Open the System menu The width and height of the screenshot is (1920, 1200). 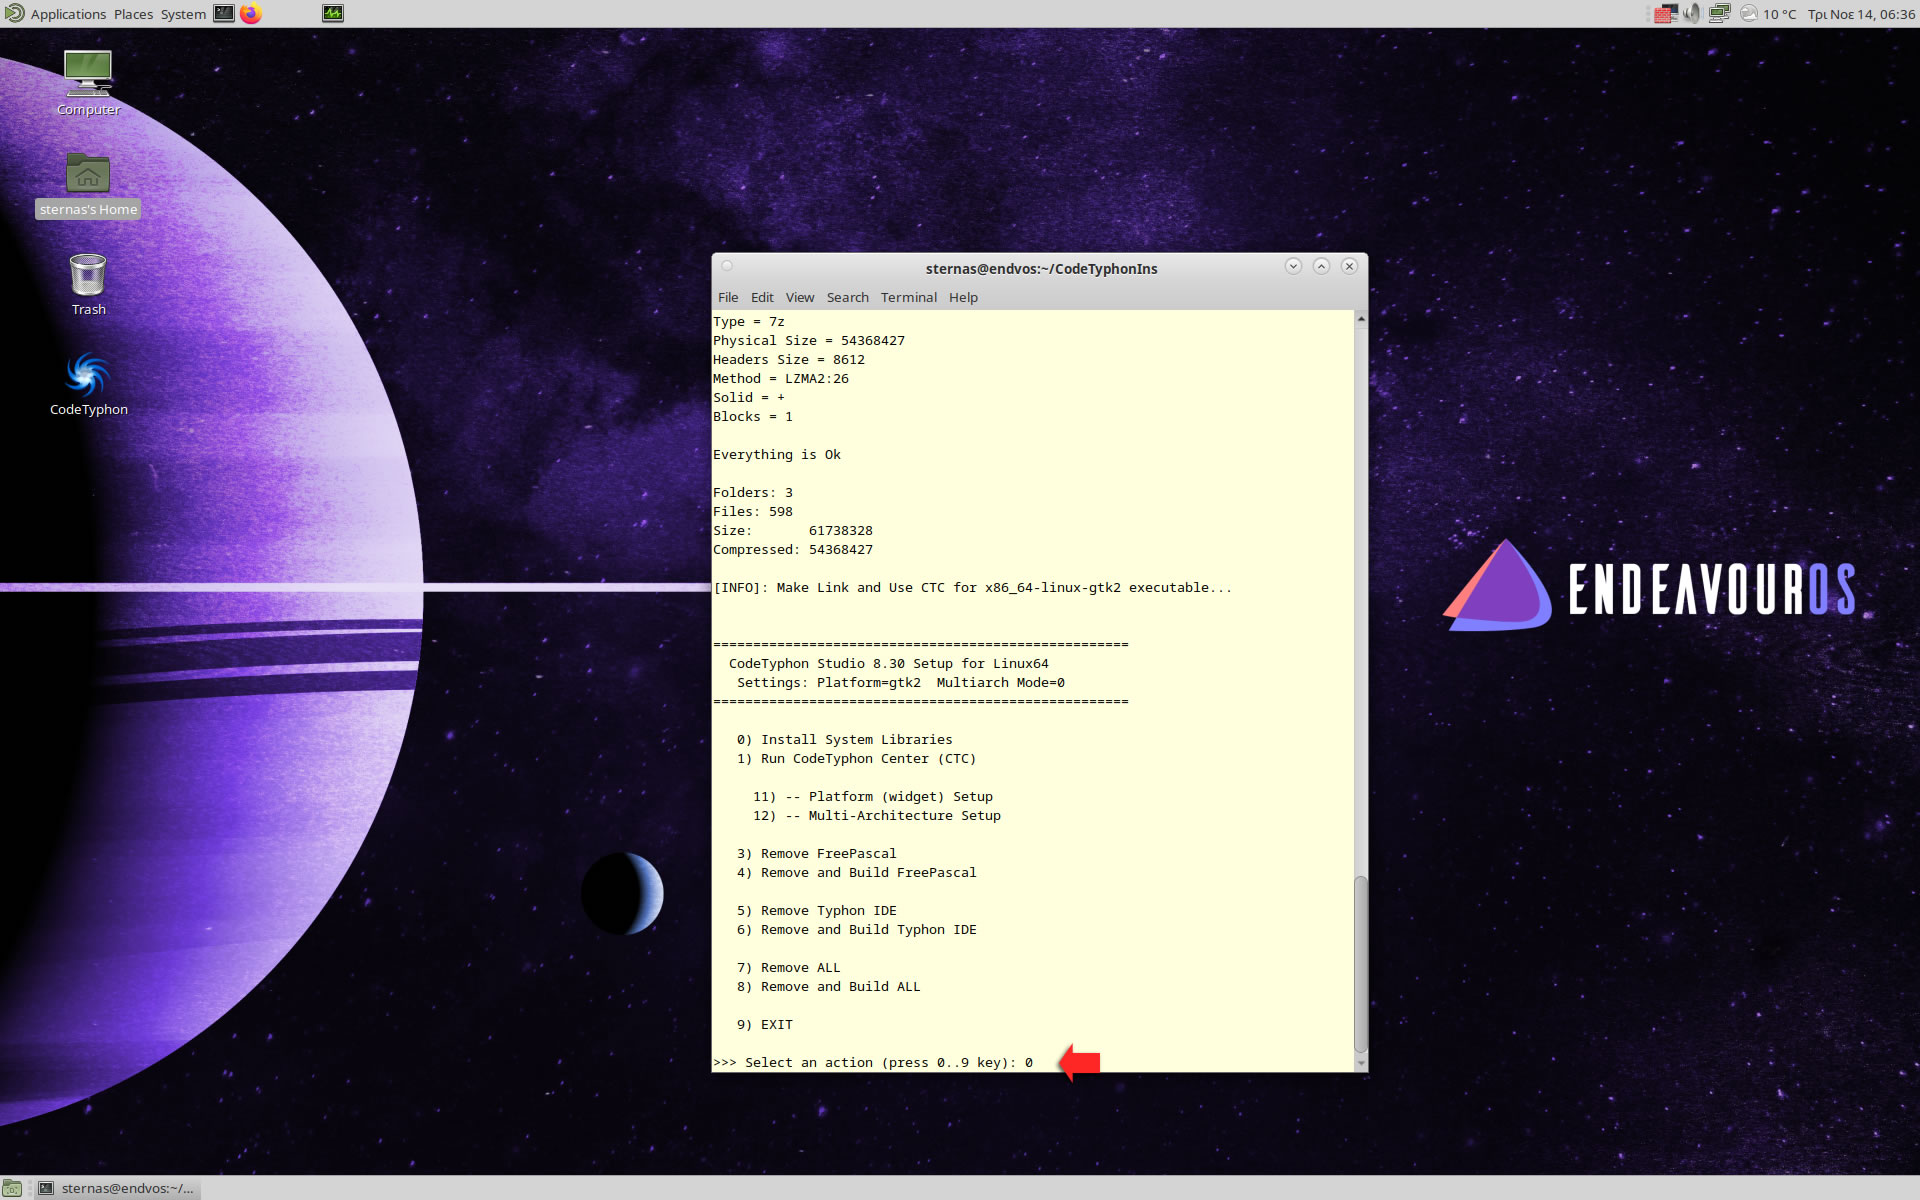pos(183,14)
